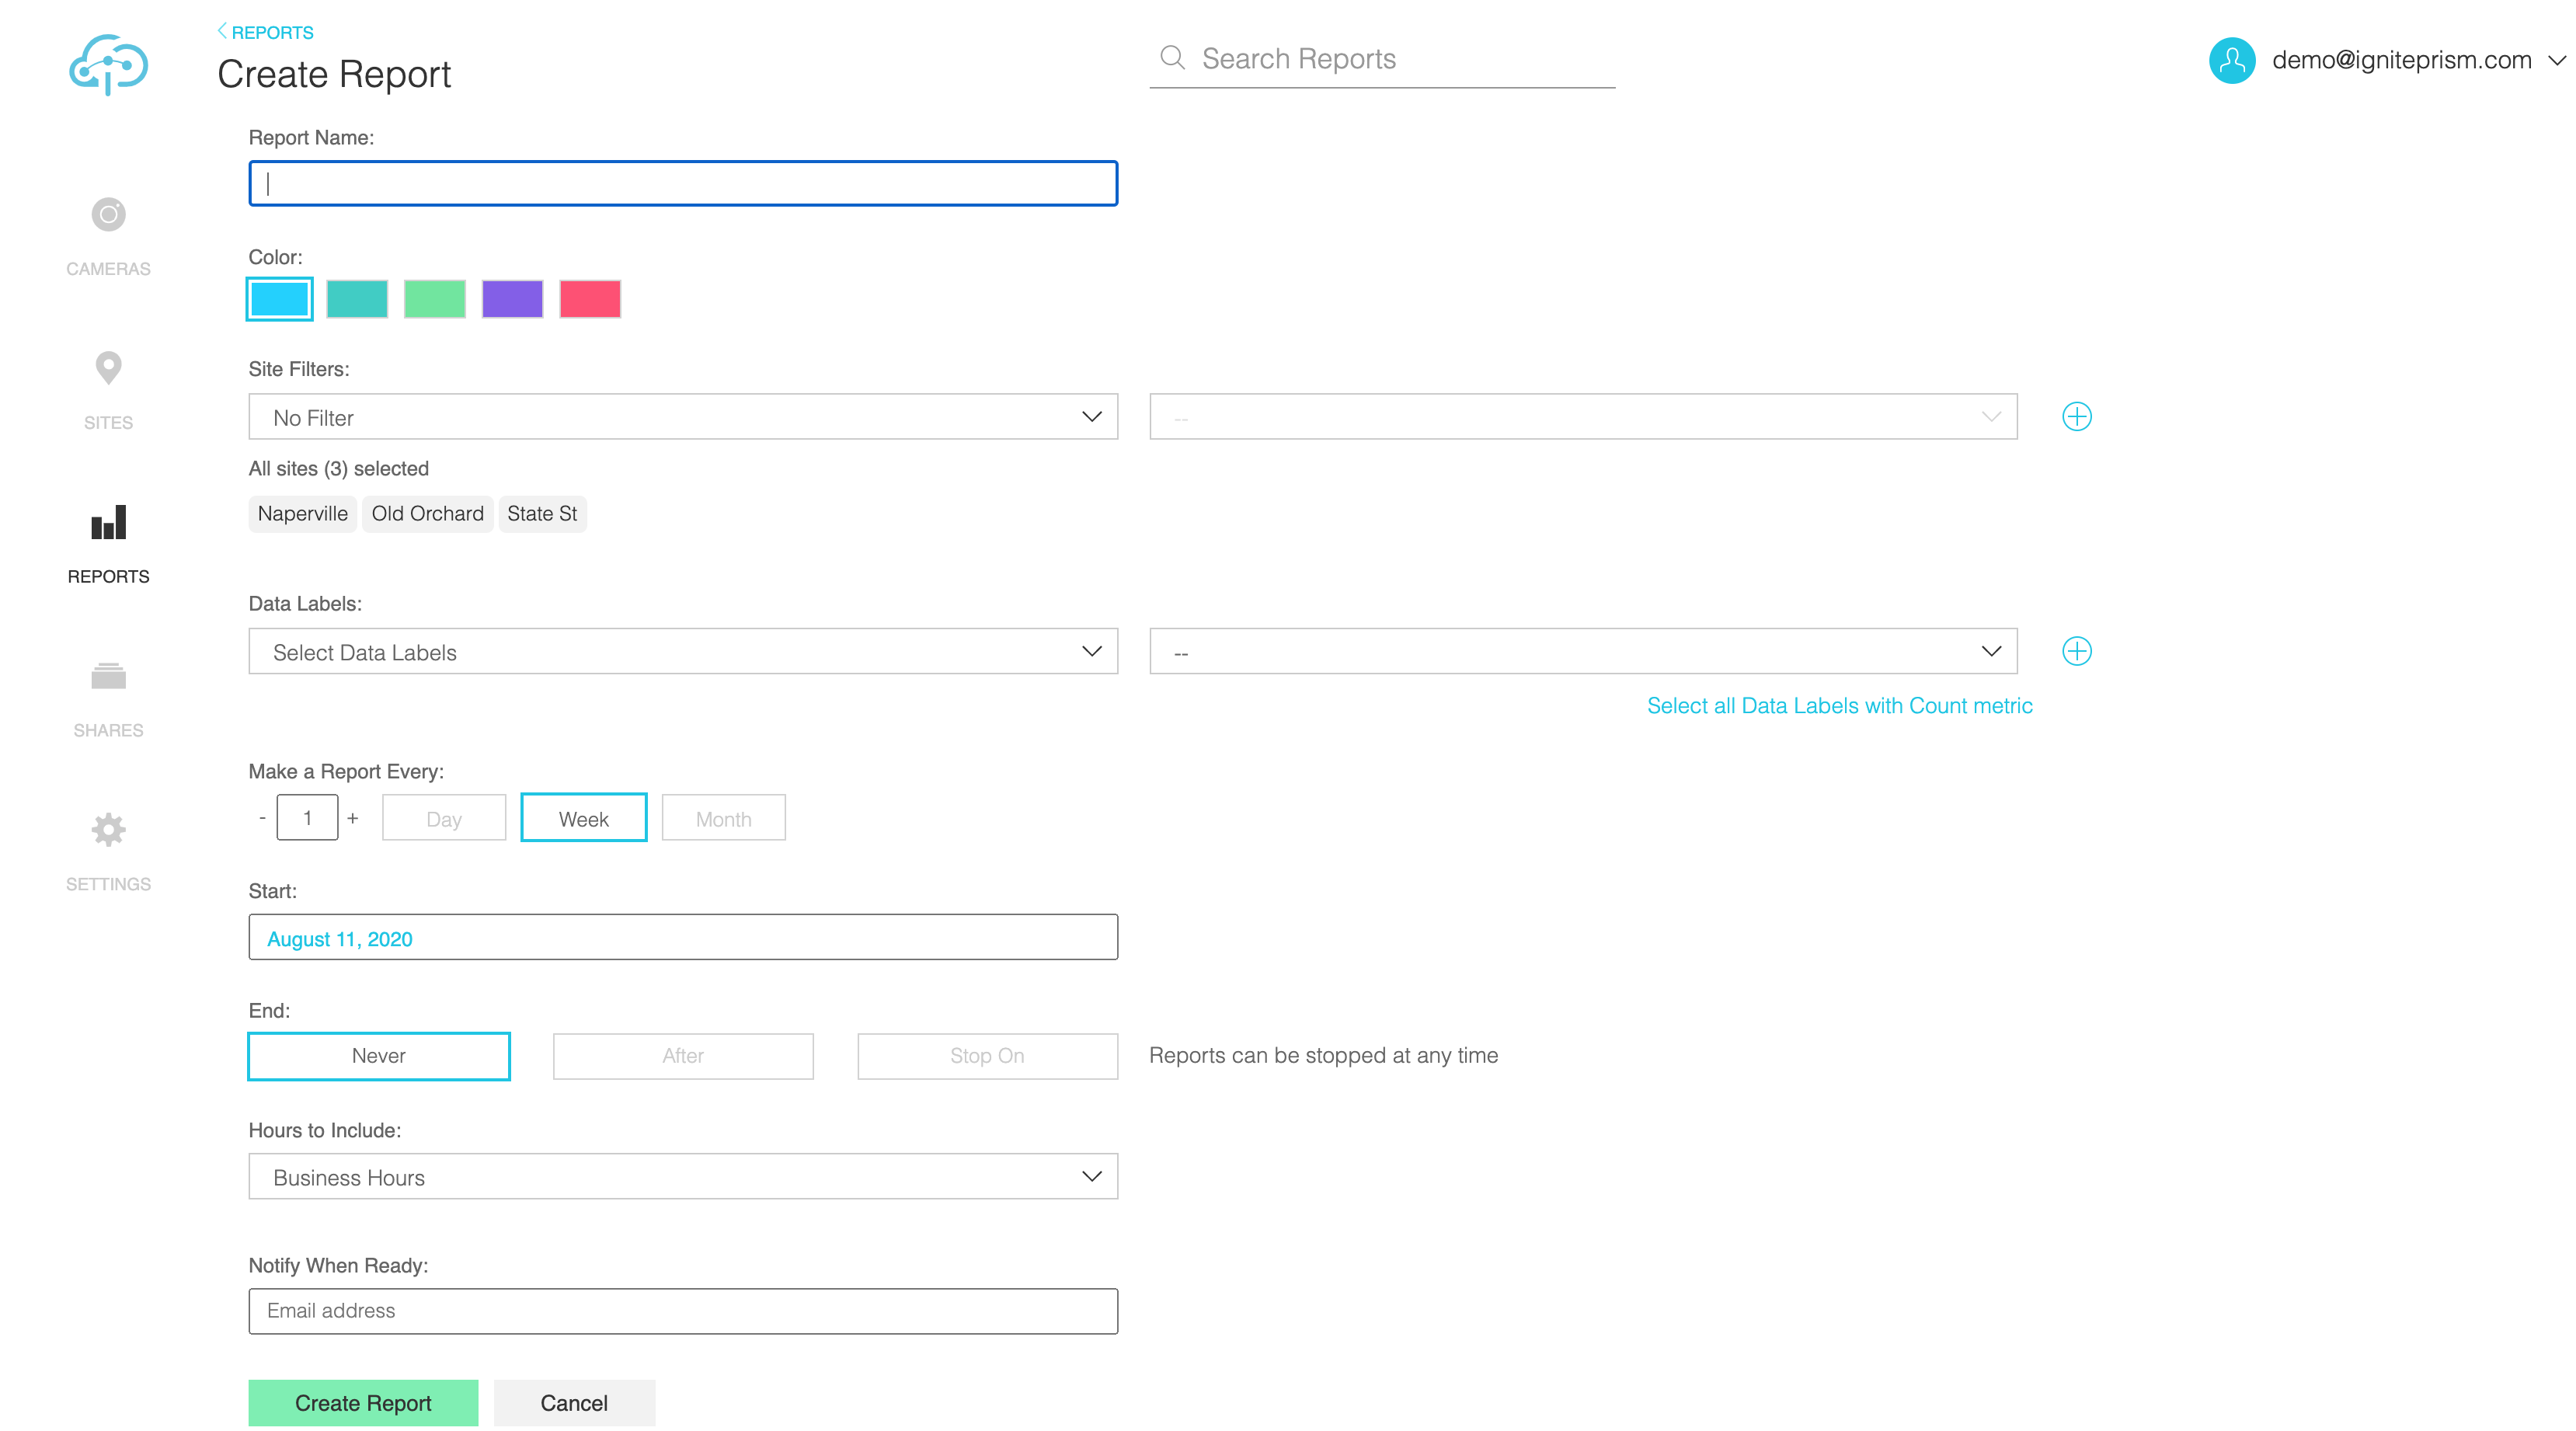Viewport: 2576px width, 1431px height.
Task: Click the State St site tag
Action: pyautogui.click(x=542, y=514)
